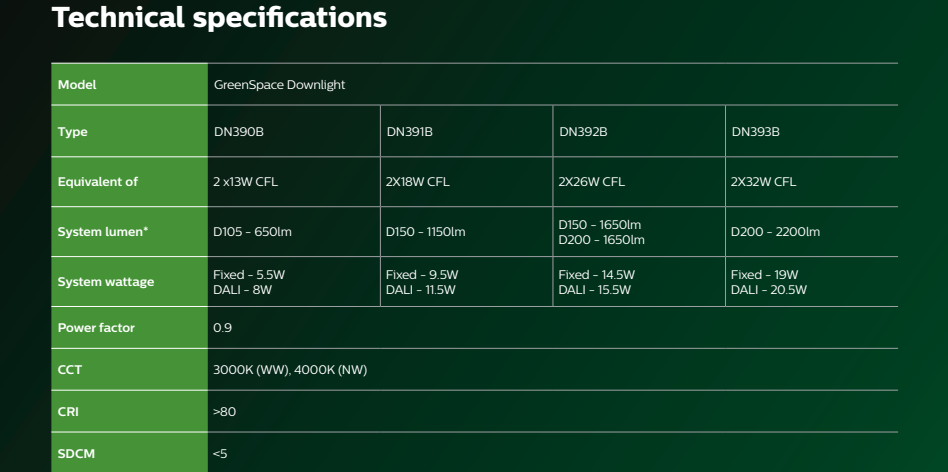Click the Fixed - 19W wattage cell
The width and height of the screenshot is (948, 472).
pos(765,275)
